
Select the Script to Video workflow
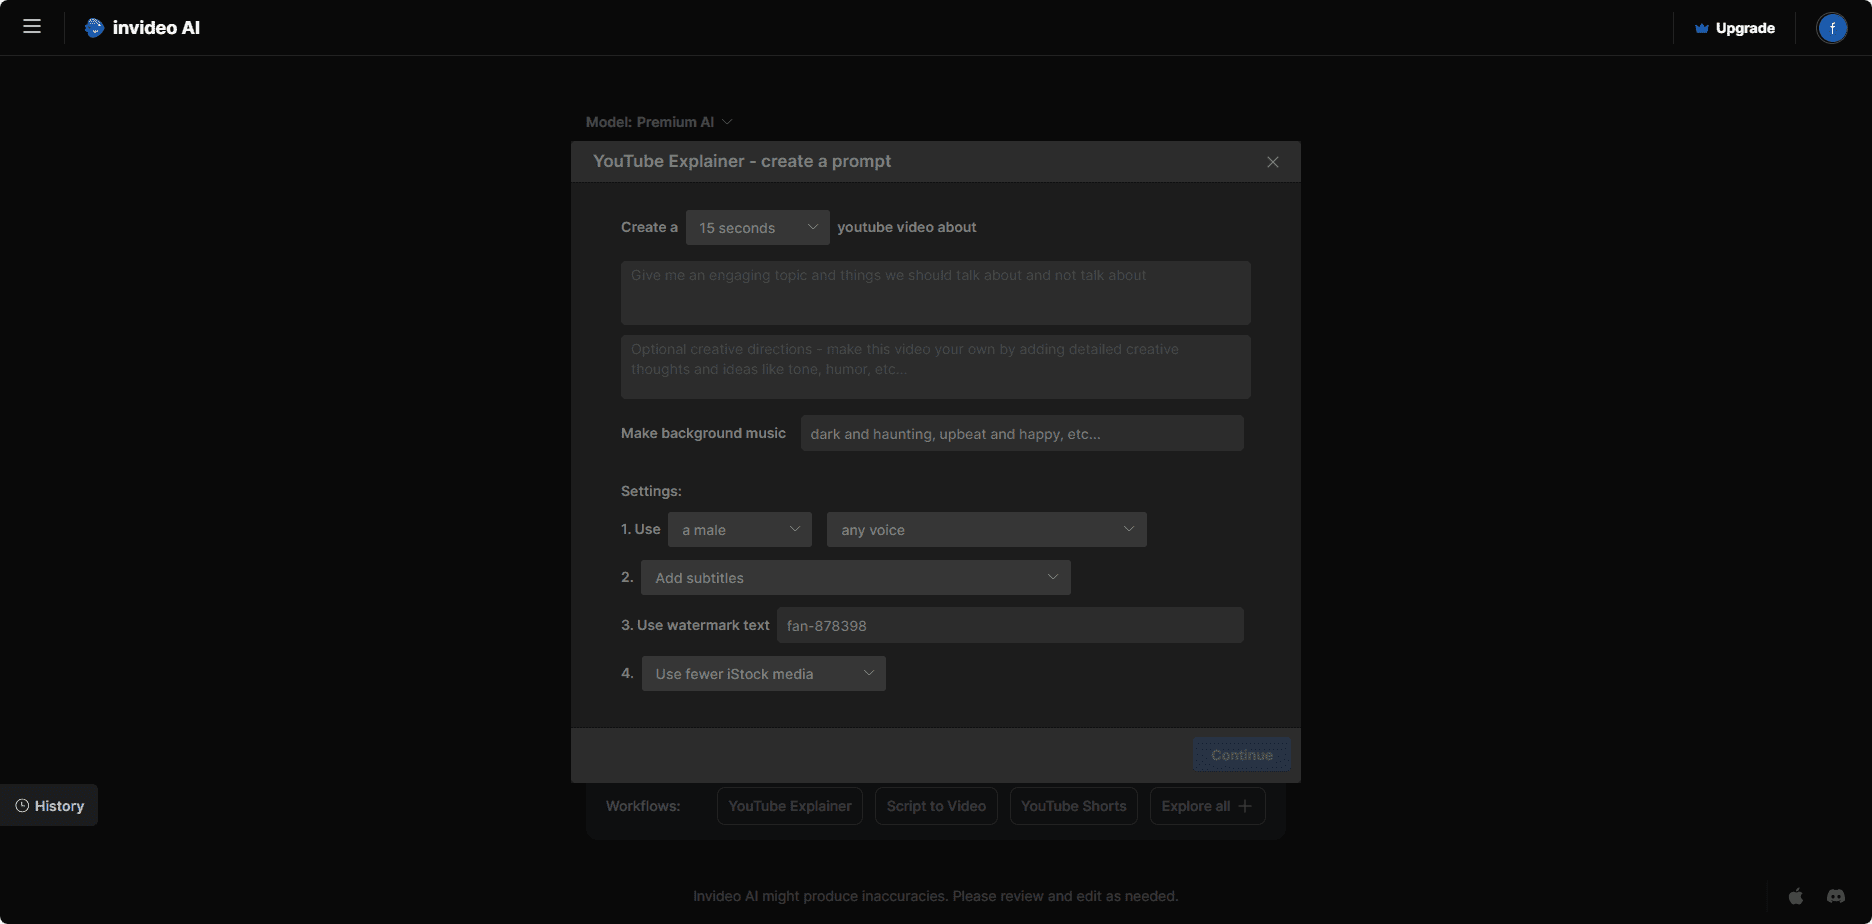click(x=936, y=806)
